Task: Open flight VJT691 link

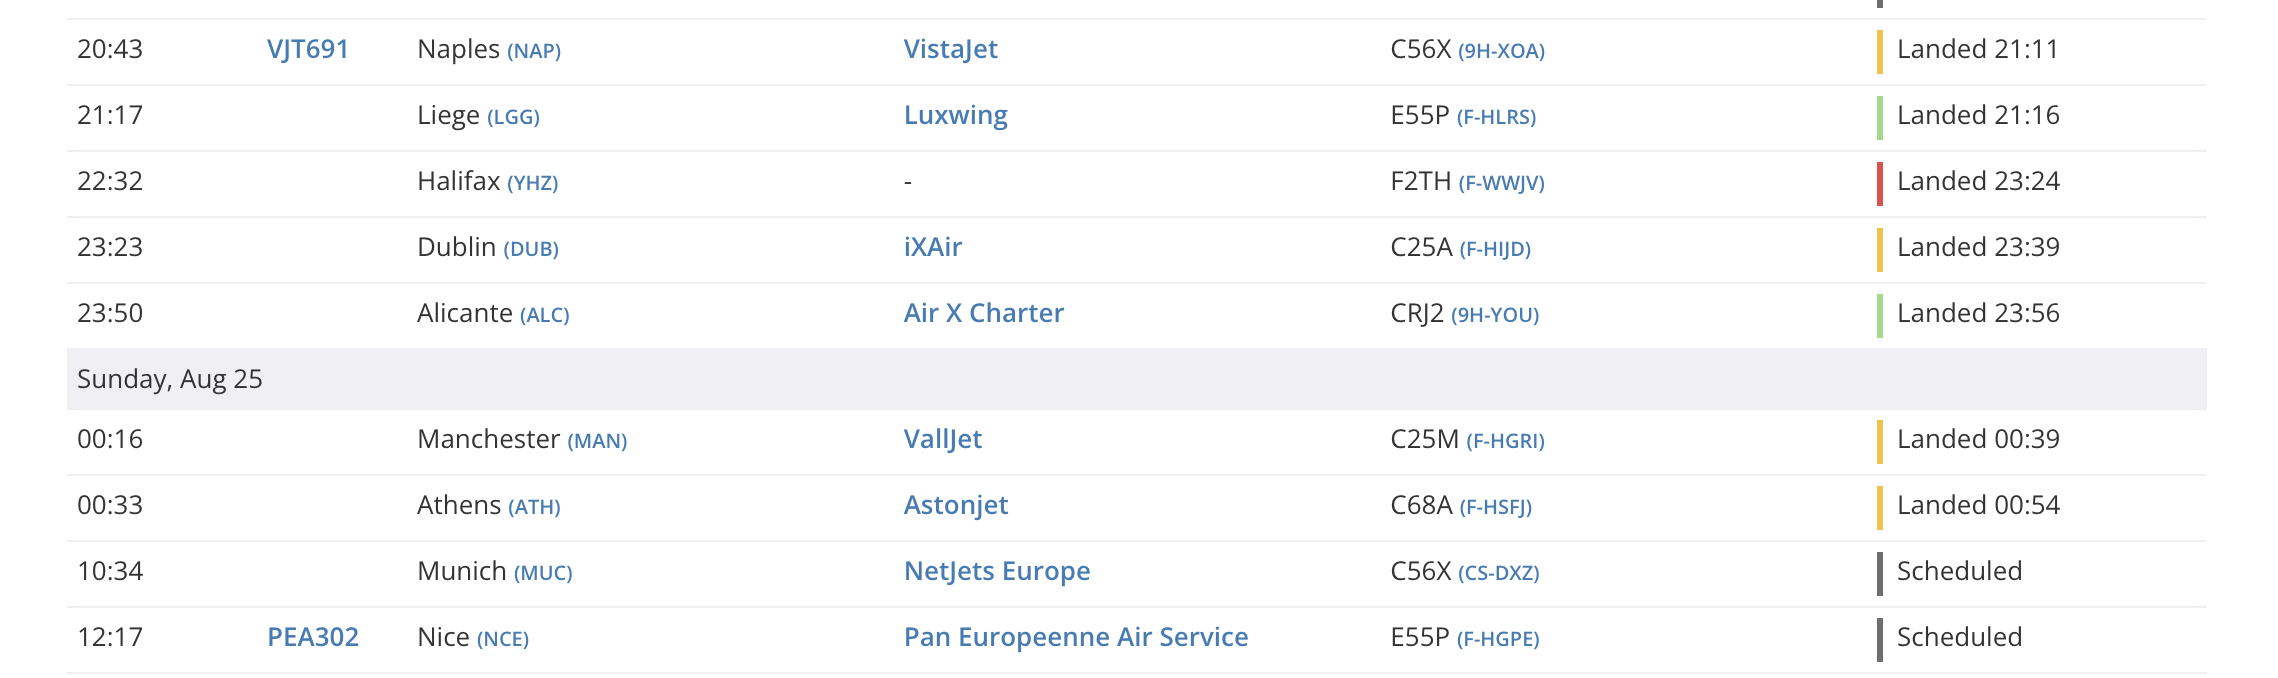Action: coord(307,50)
